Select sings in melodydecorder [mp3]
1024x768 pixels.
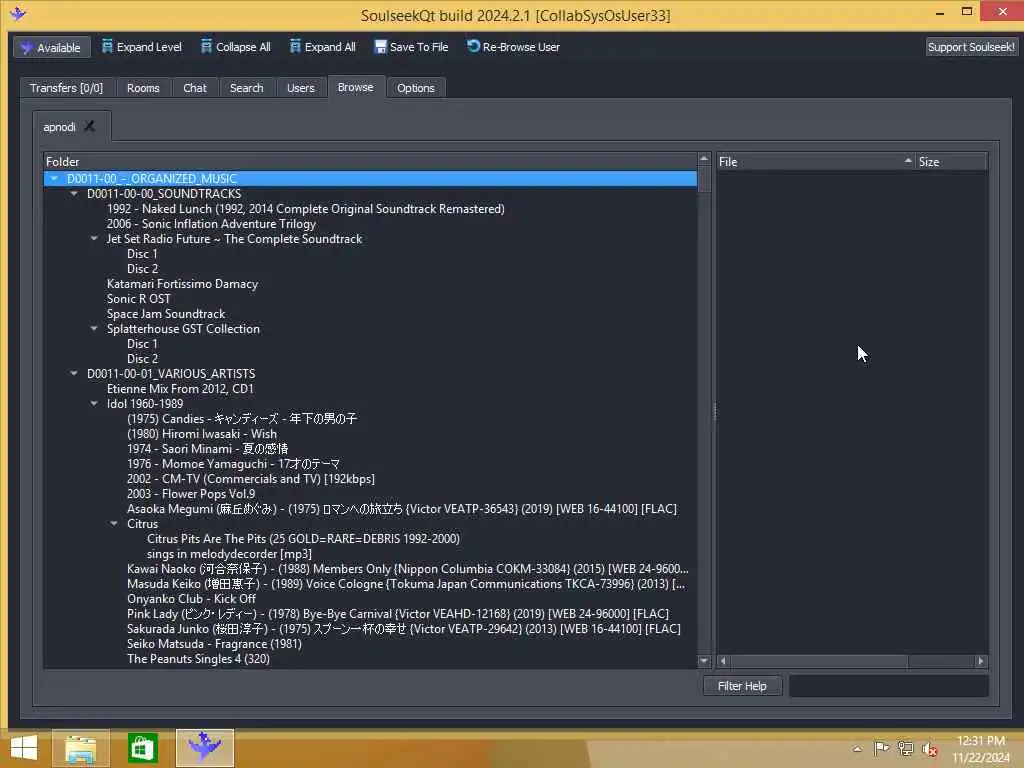pyautogui.click(x=229, y=554)
